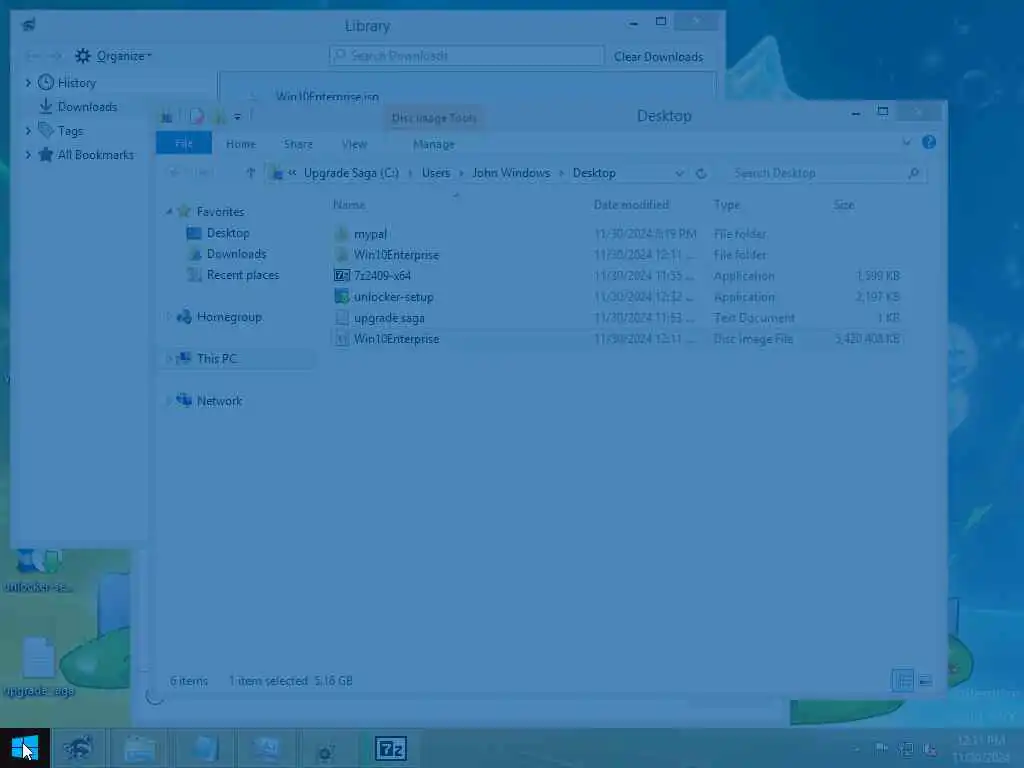Sort by the Type column header
The width and height of the screenshot is (1024, 768).
pos(726,204)
